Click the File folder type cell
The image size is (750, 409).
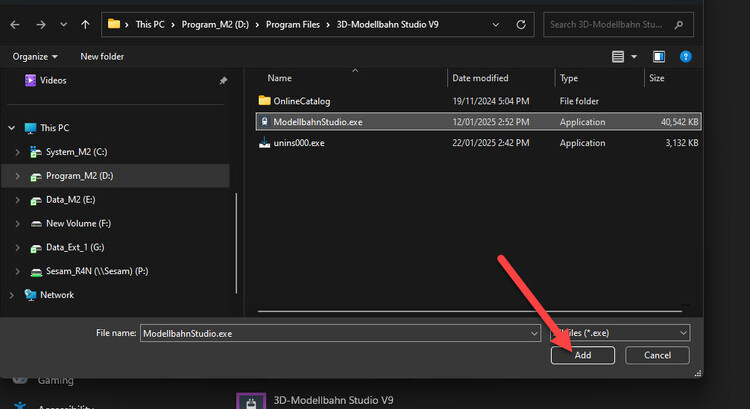[579, 101]
